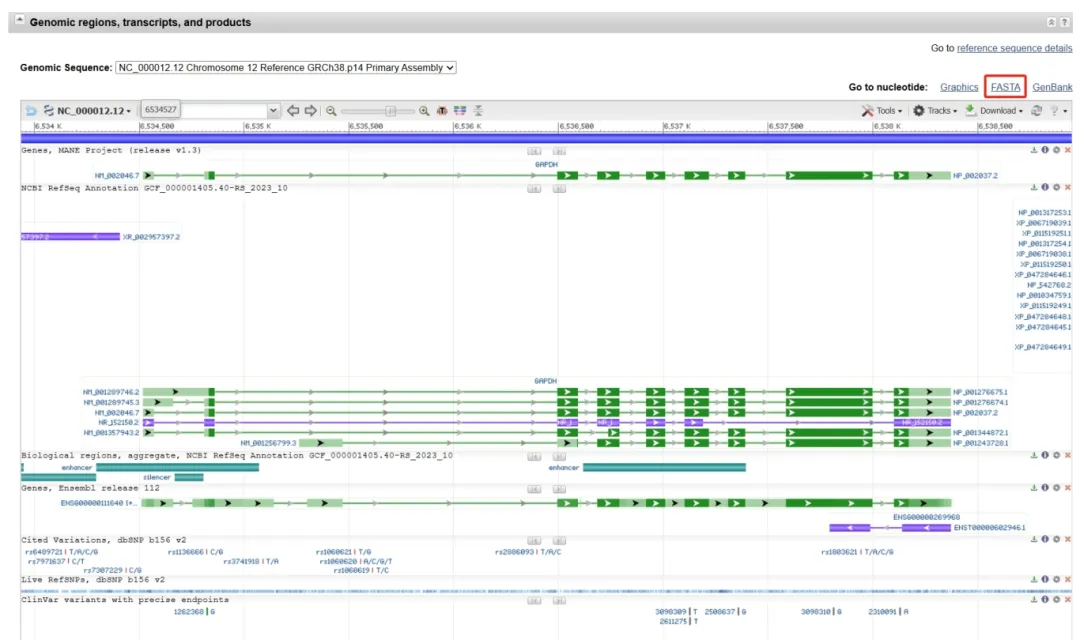Pan the view right with the right arrow
1080x640 pixels.
pos(311,110)
